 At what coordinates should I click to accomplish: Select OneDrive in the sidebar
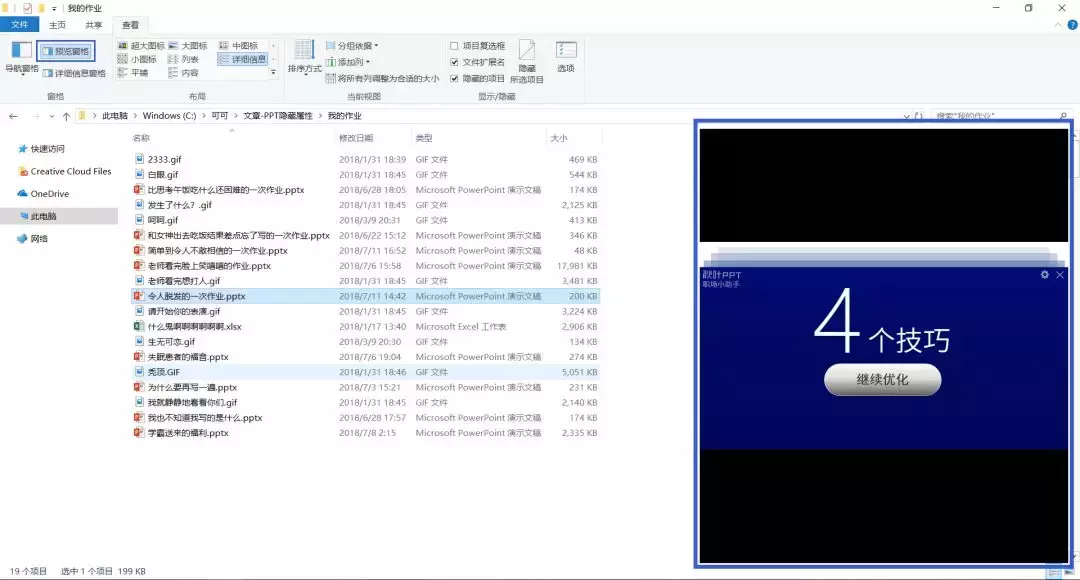(43, 194)
